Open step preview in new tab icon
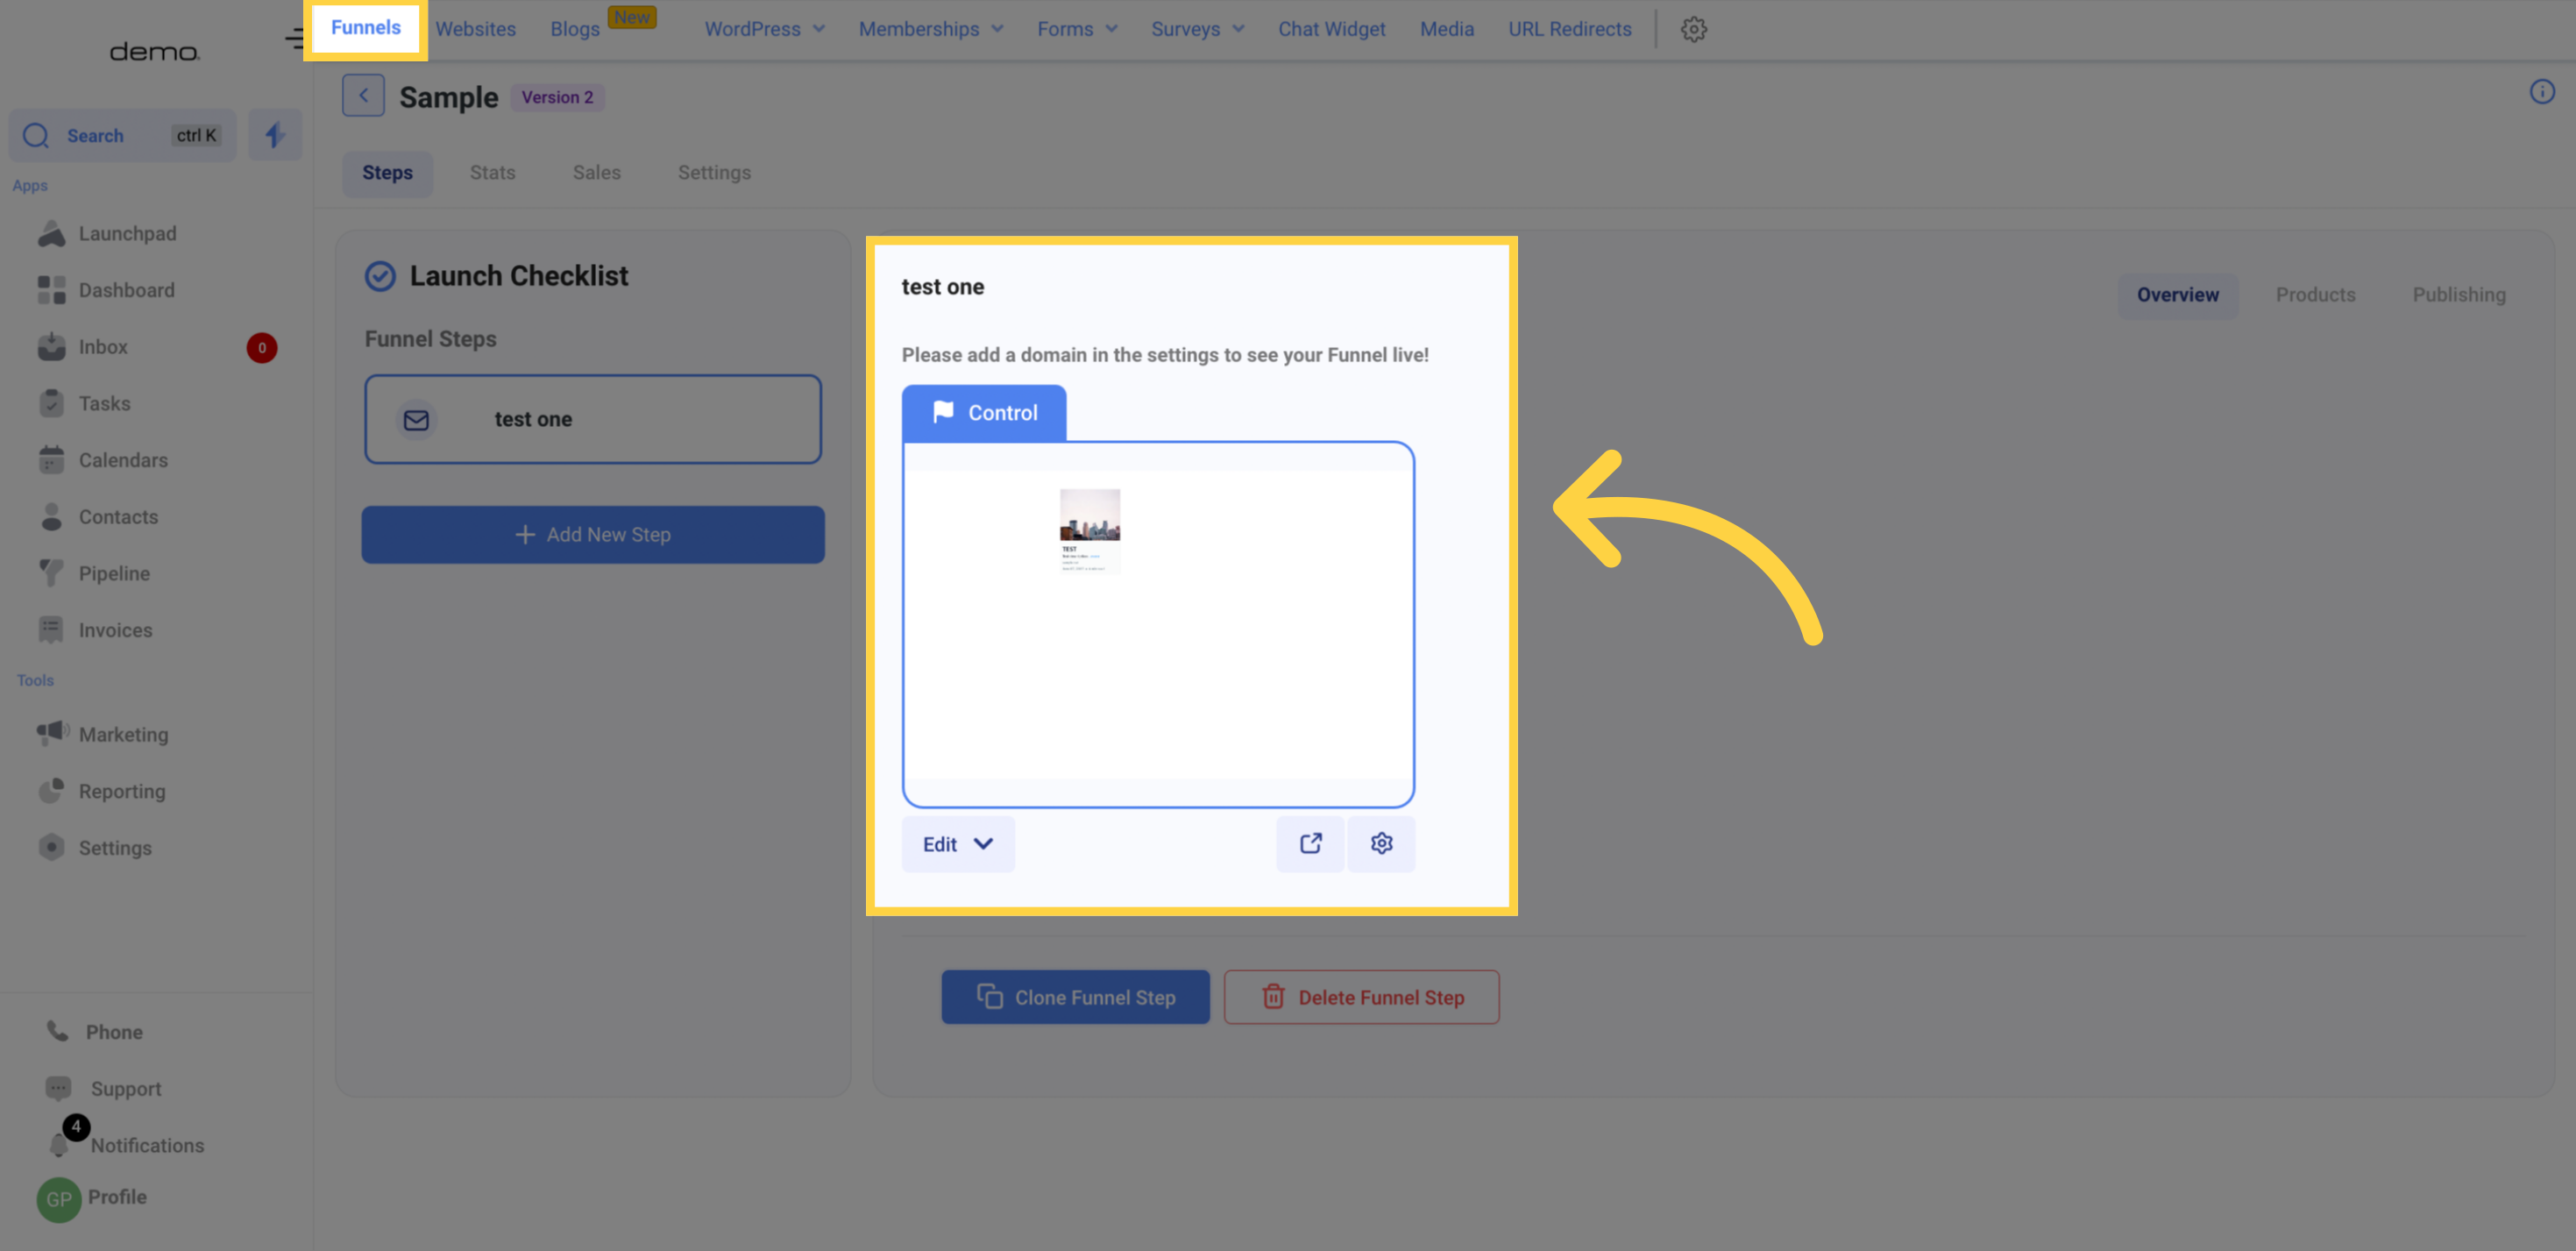The height and width of the screenshot is (1251, 2576). click(1310, 843)
